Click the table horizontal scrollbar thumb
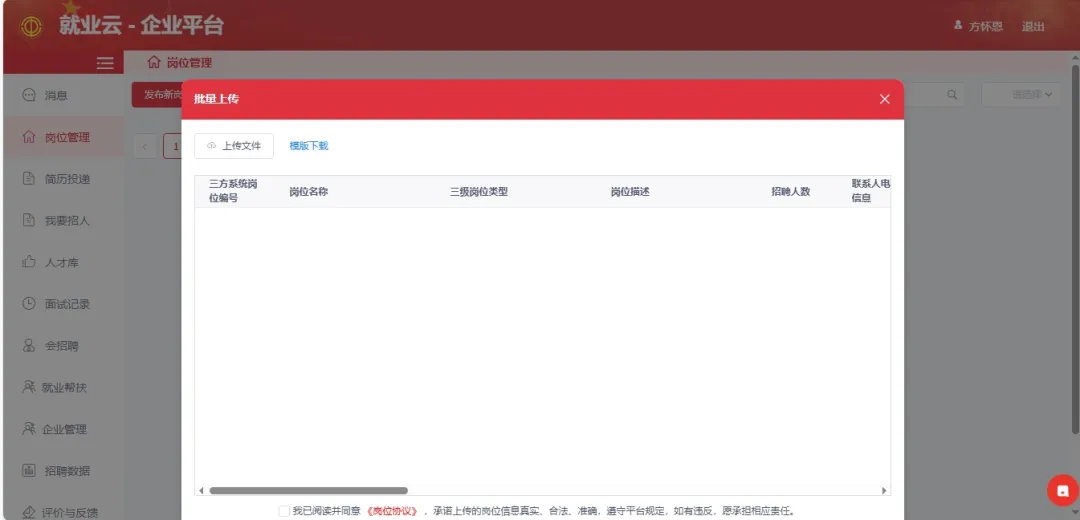1080x520 pixels. pos(308,490)
